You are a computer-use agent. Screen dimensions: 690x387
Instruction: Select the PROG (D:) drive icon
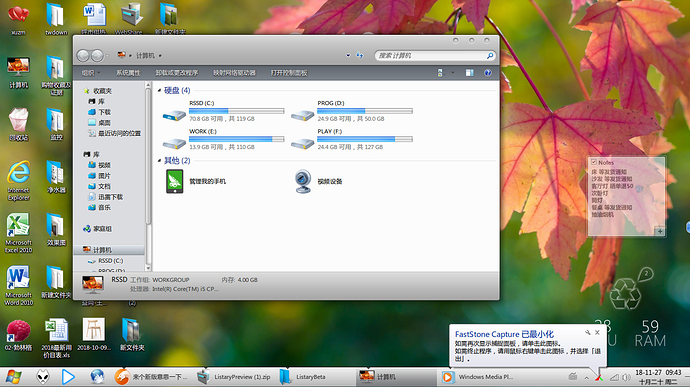pyautogui.click(x=303, y=115)
